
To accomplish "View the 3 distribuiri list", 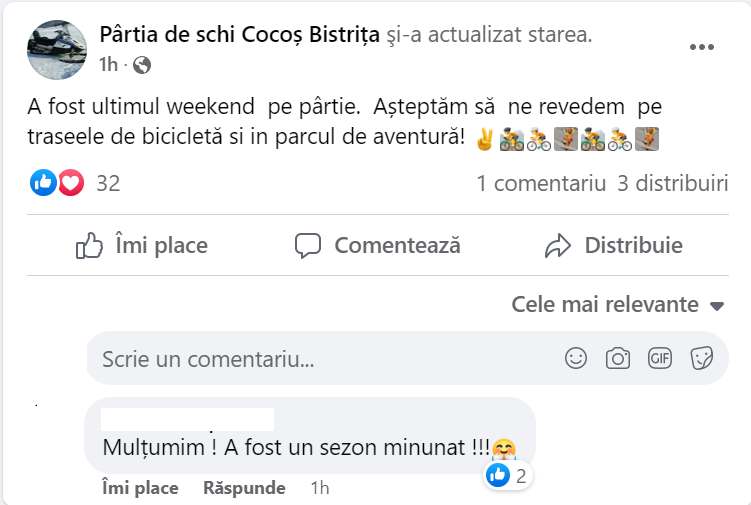I will tap(672, 184).
